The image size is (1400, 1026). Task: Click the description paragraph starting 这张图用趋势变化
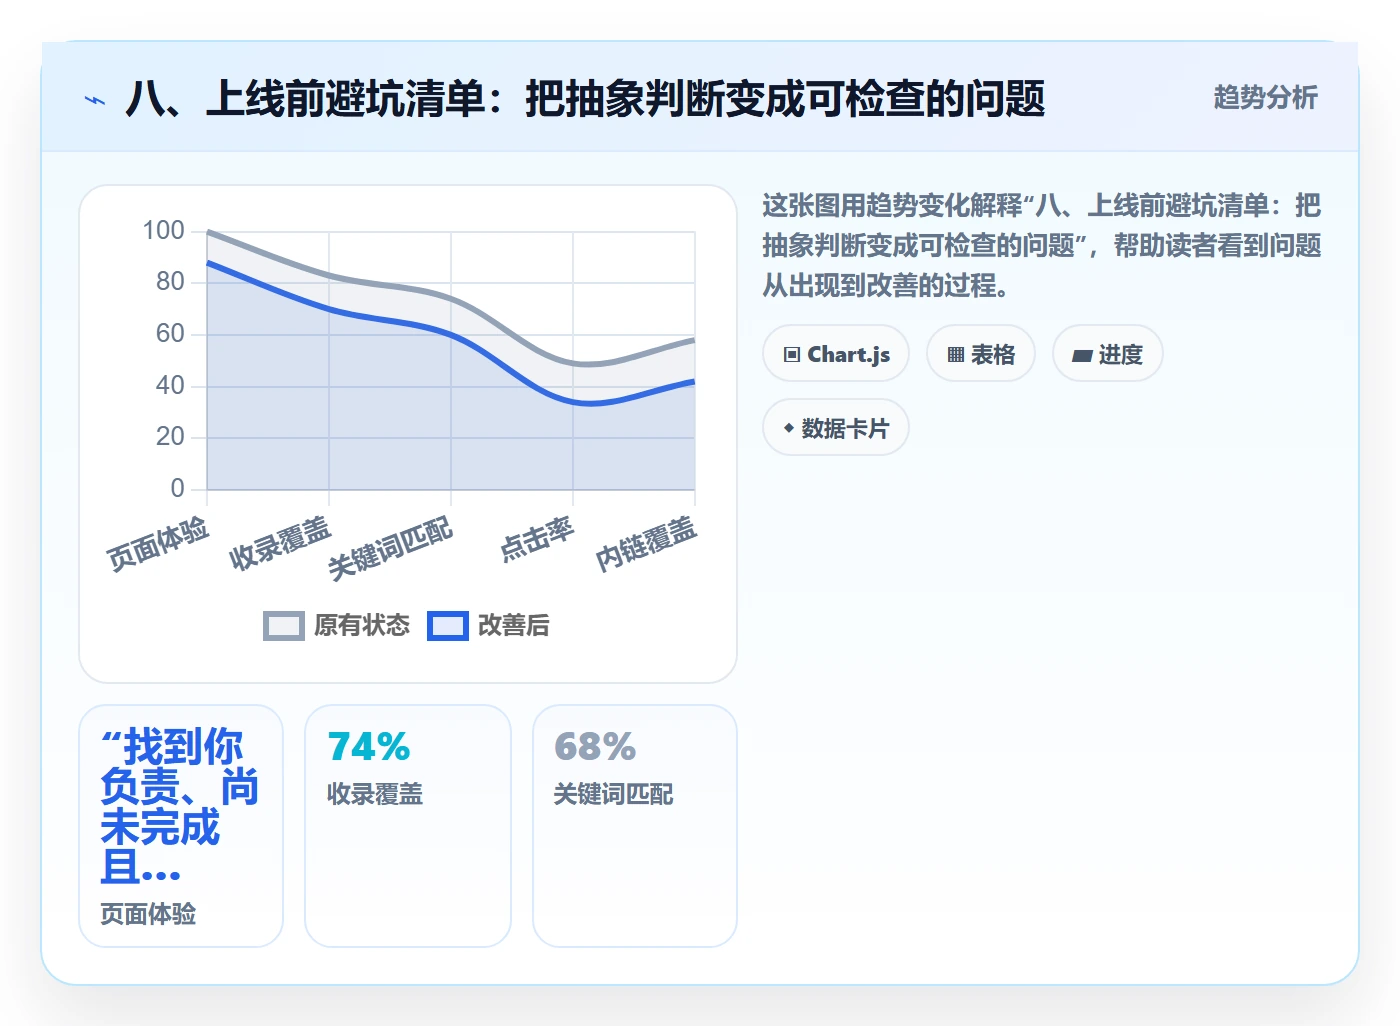click(1042, 246)
